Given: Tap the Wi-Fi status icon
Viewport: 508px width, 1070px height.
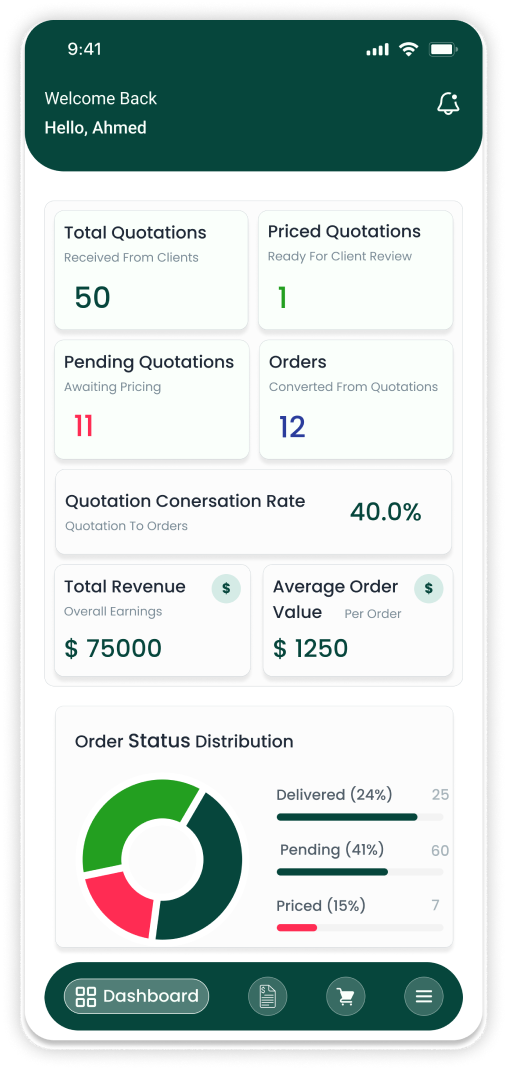Looking at the screenshot, I should [x=408, y=49].
